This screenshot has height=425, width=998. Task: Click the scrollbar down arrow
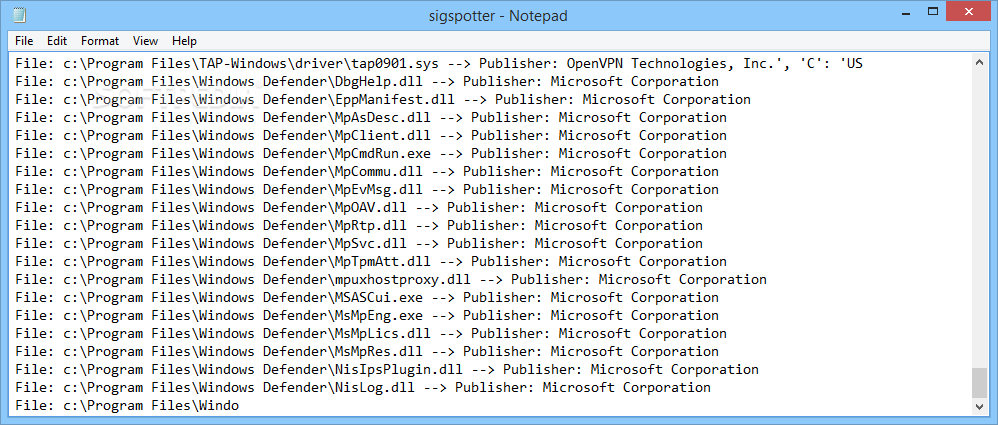click(979, 406)
